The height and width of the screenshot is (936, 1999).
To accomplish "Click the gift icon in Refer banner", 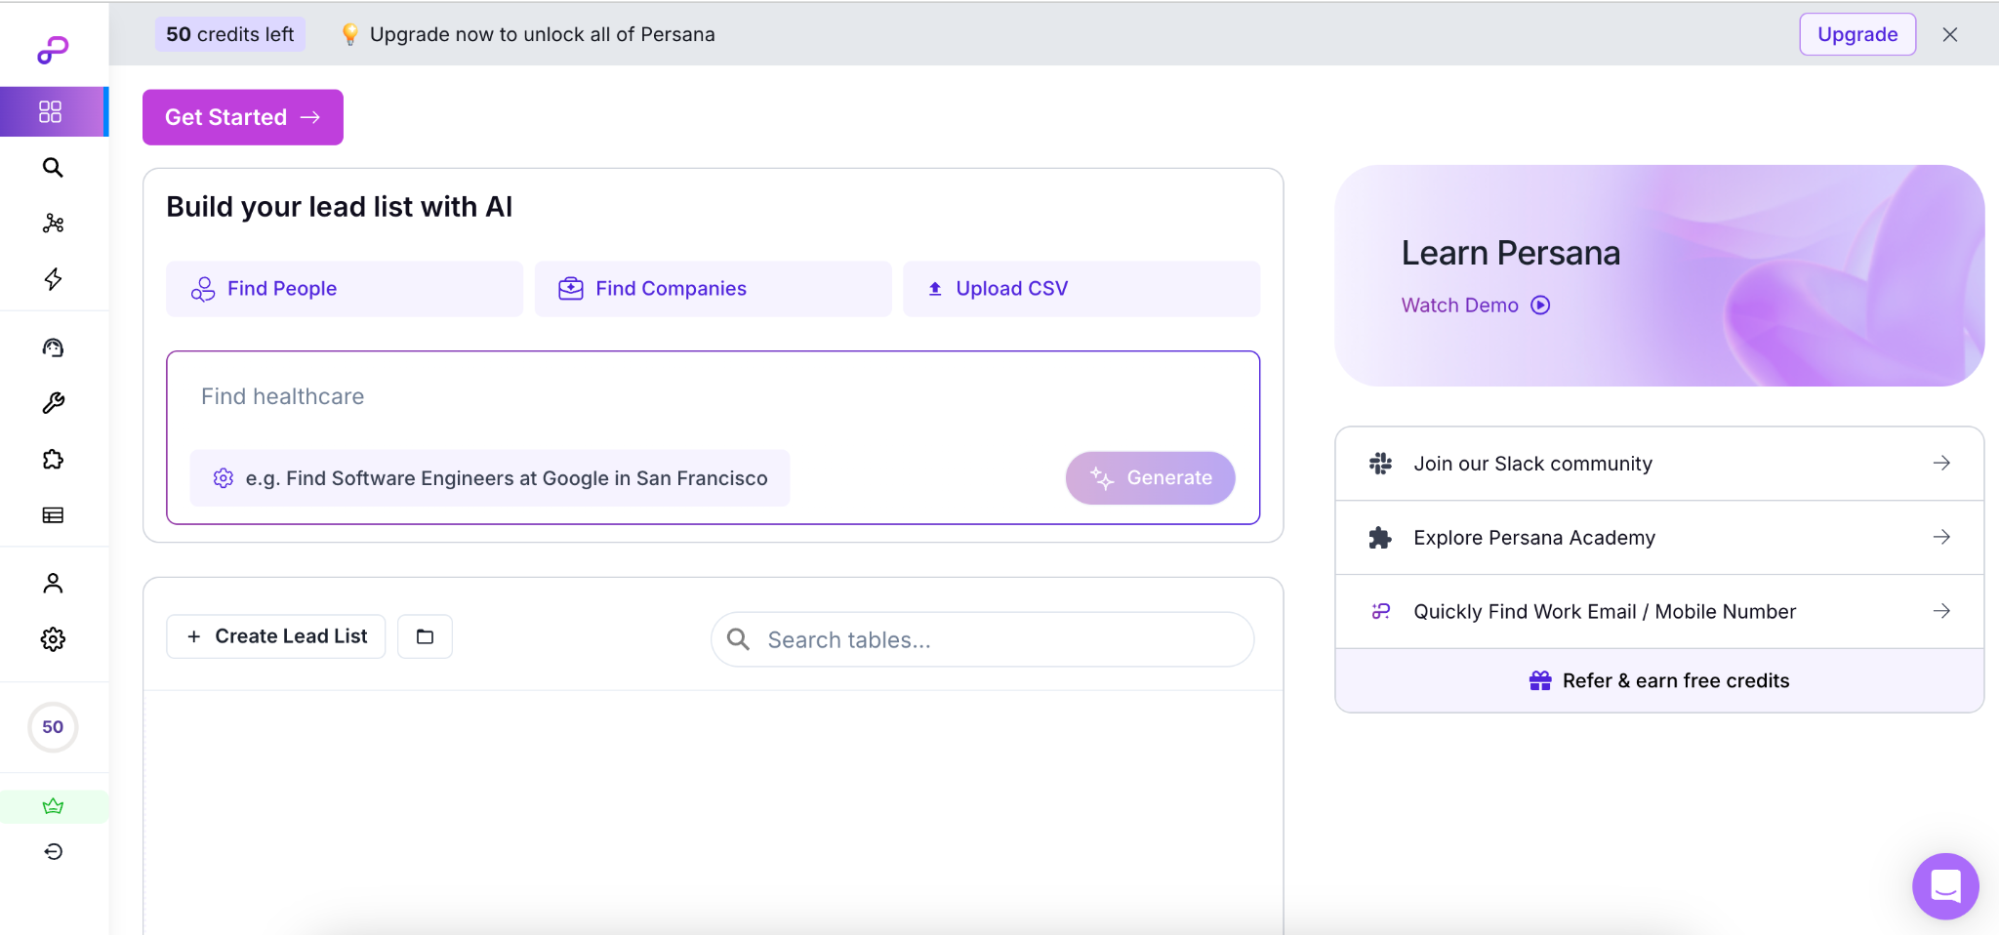I will (x=1540, y=681).
